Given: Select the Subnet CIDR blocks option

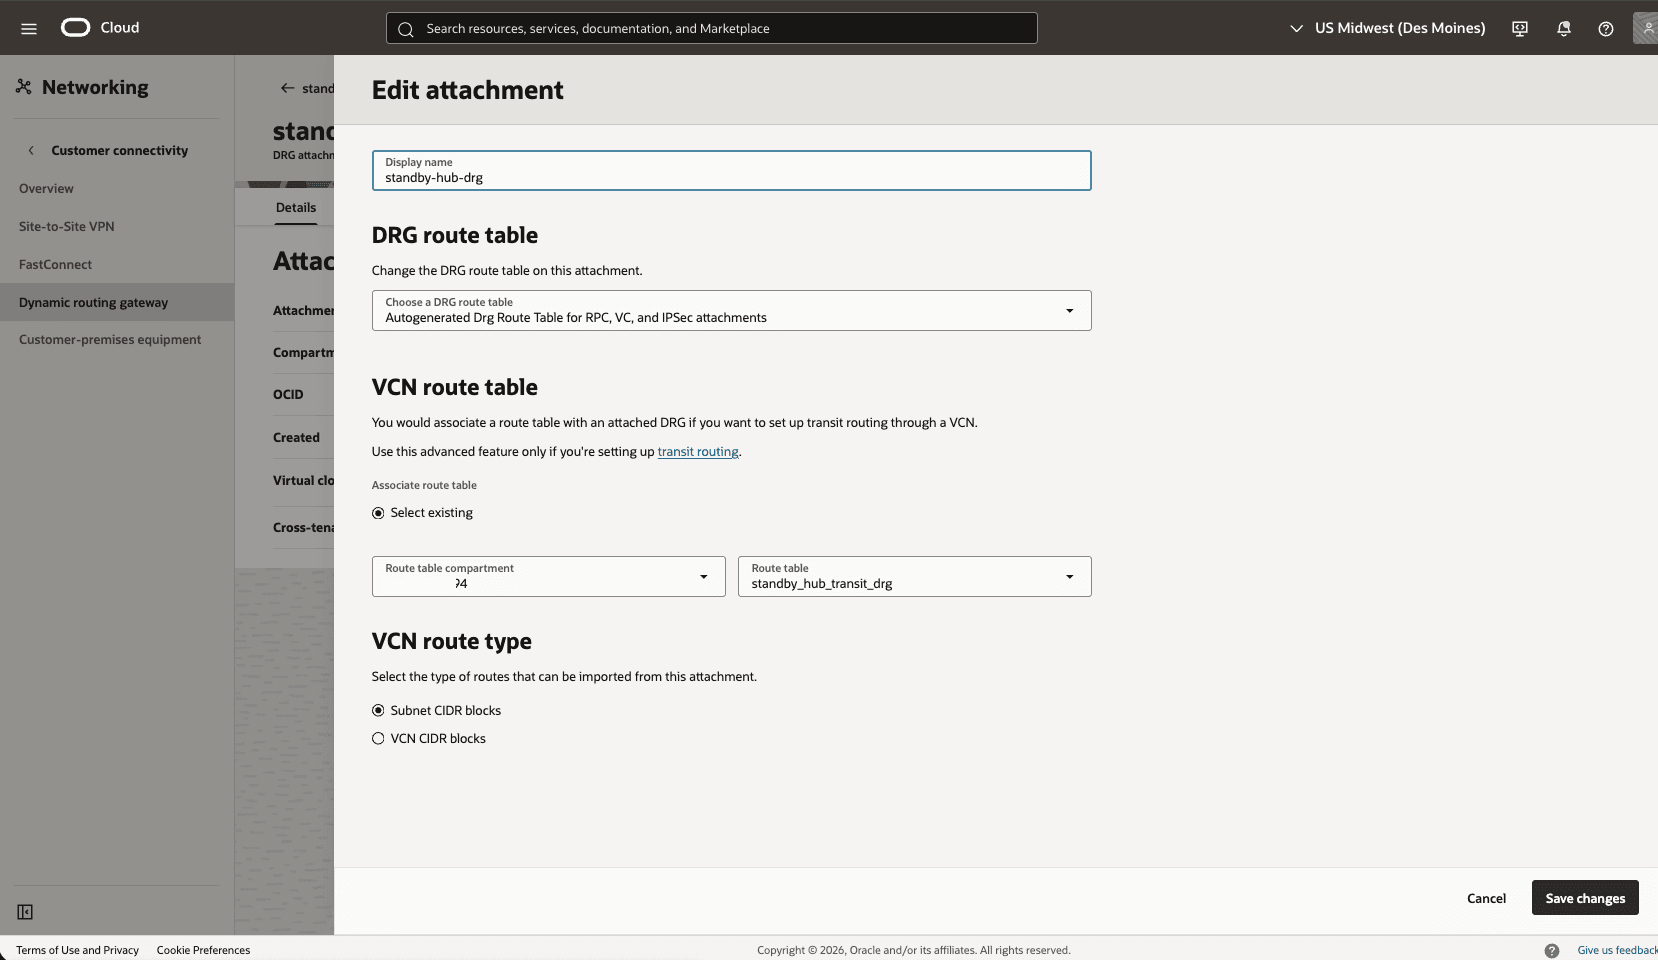Looking at the screenshot, I should (378, 710).
